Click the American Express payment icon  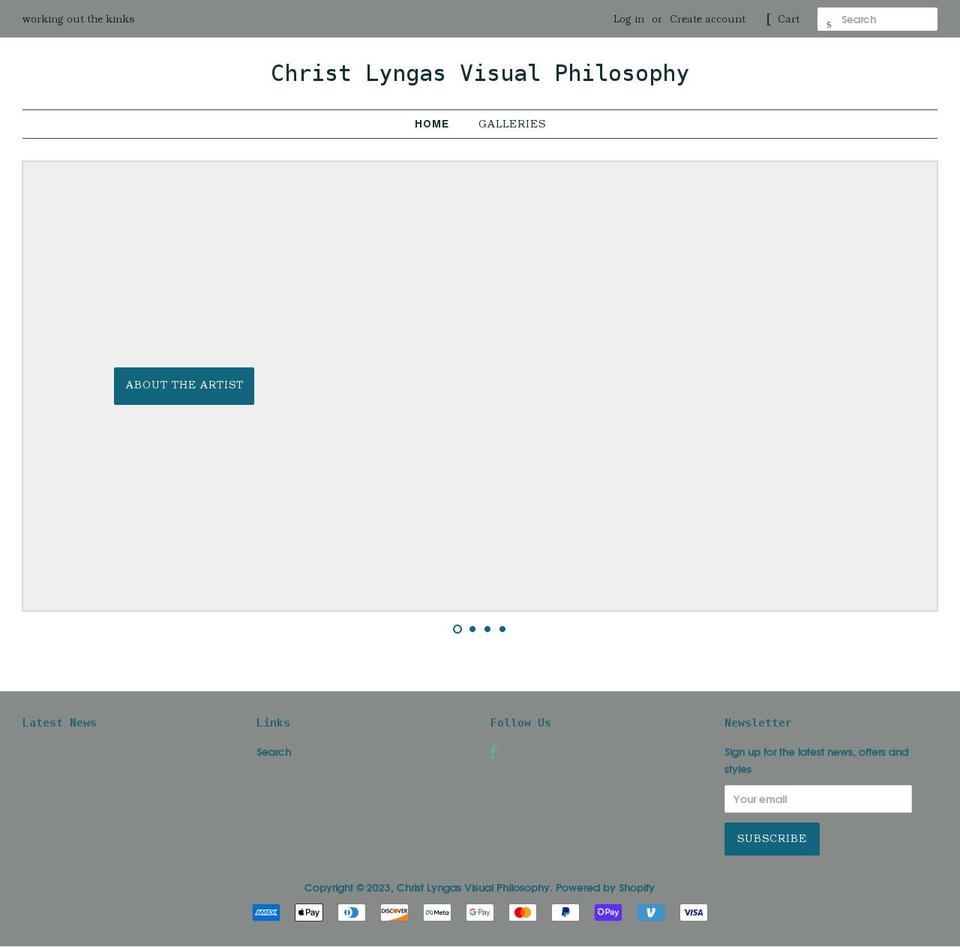click(x=266, y=912)
